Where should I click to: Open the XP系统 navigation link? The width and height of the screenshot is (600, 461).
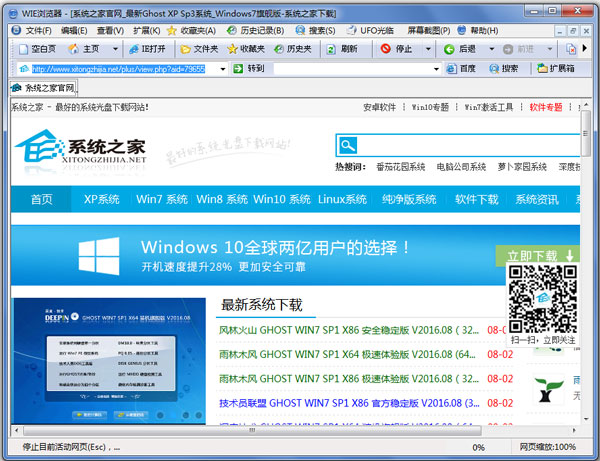(102, 199)
